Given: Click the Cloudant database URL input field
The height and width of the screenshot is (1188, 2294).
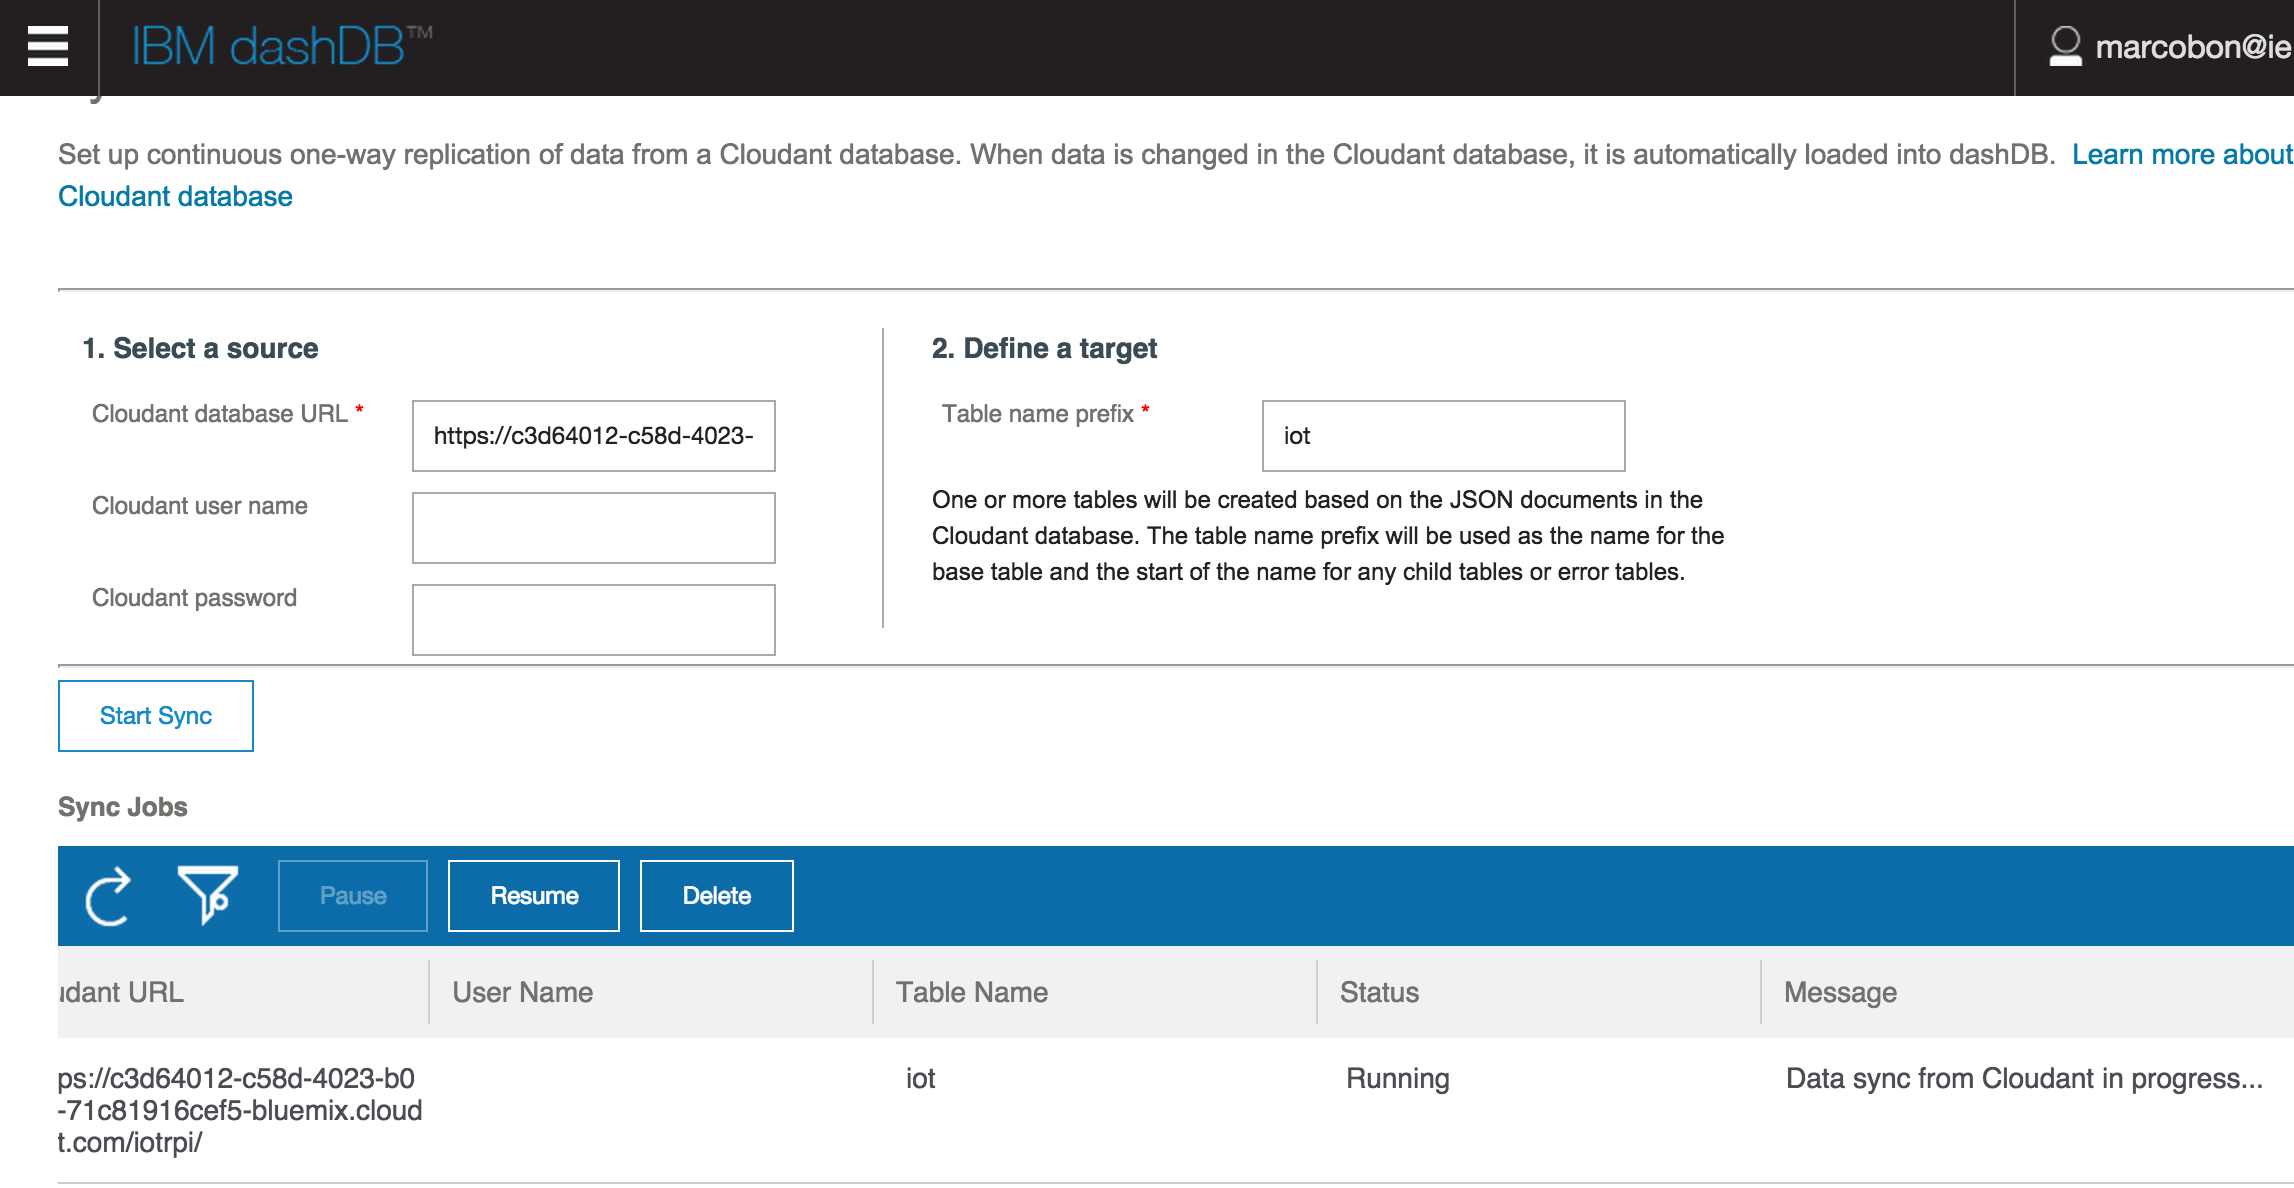Looking at the screenshot, I should [592, 436].
